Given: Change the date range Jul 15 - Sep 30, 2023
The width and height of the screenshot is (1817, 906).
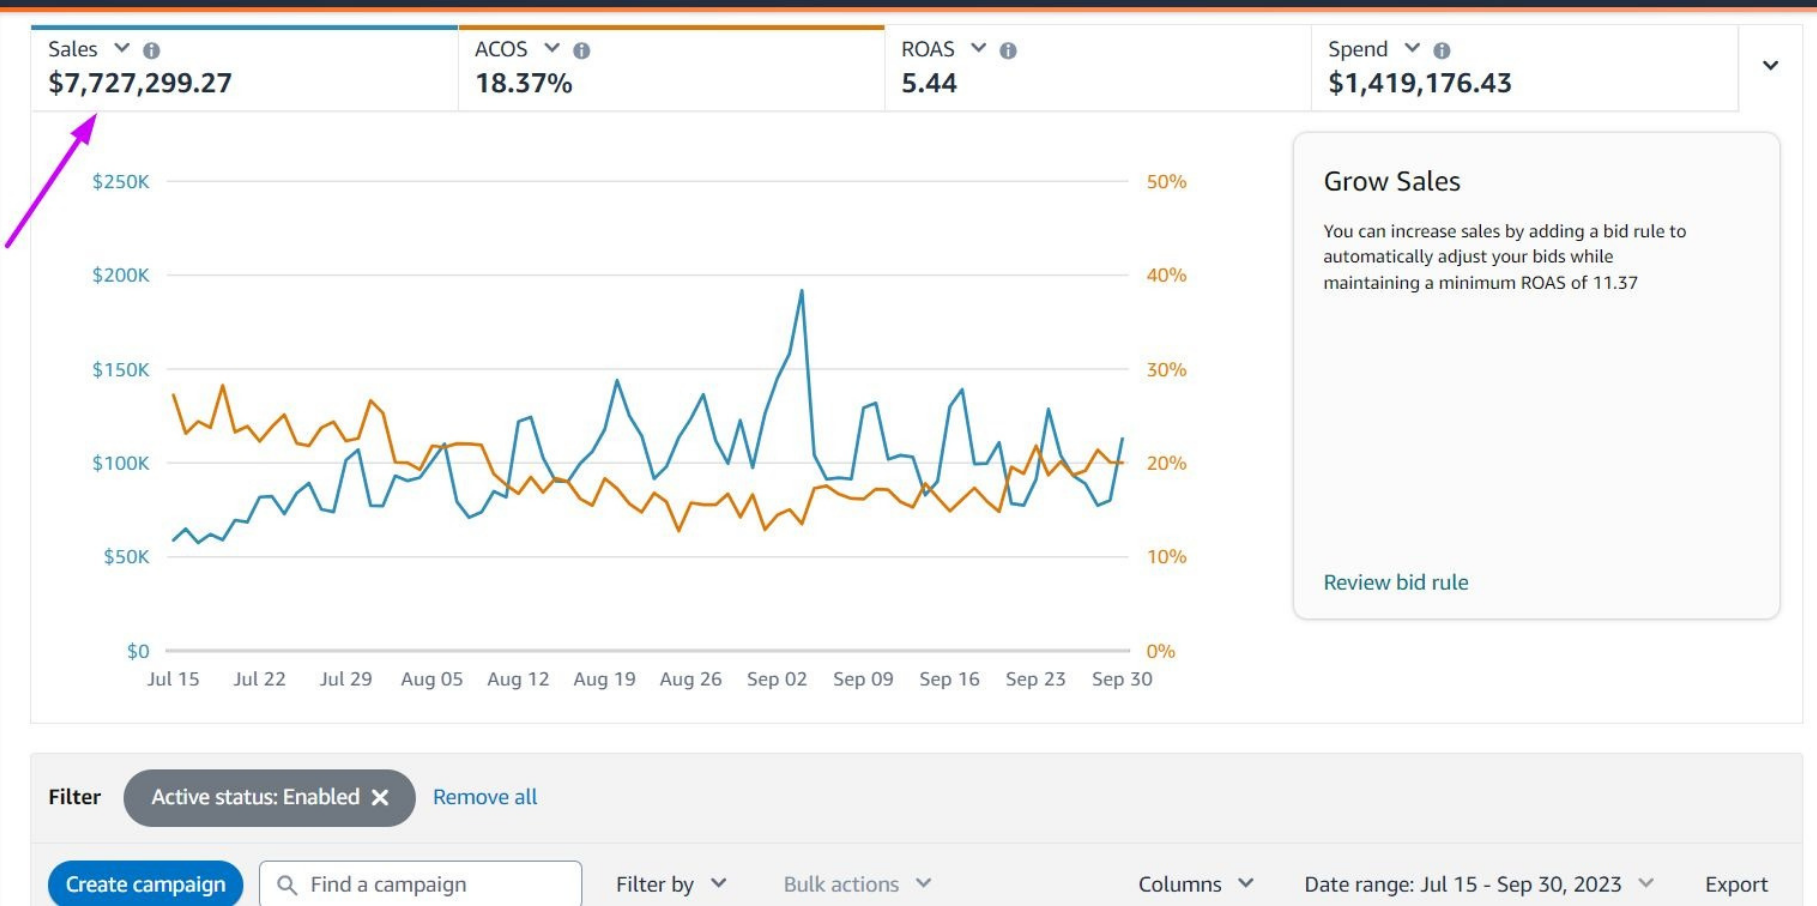Looking at the screenshot, I should pos(1478,884).
